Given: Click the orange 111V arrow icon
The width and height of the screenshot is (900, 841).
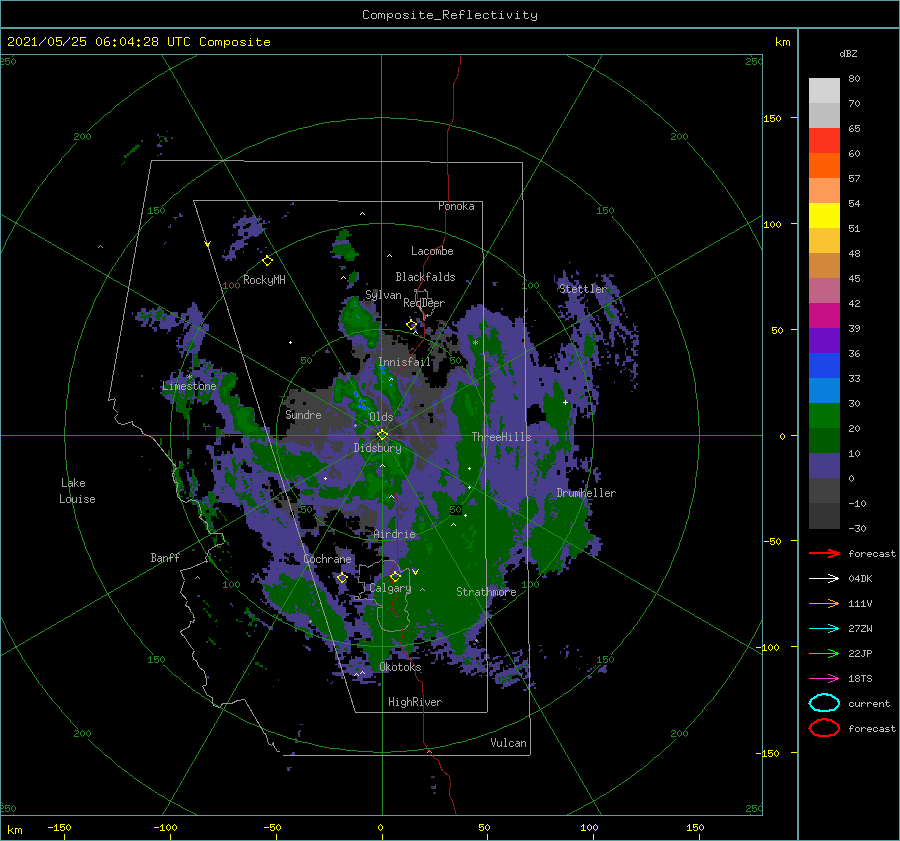Looking at the screenshot, I should point(824,603).
